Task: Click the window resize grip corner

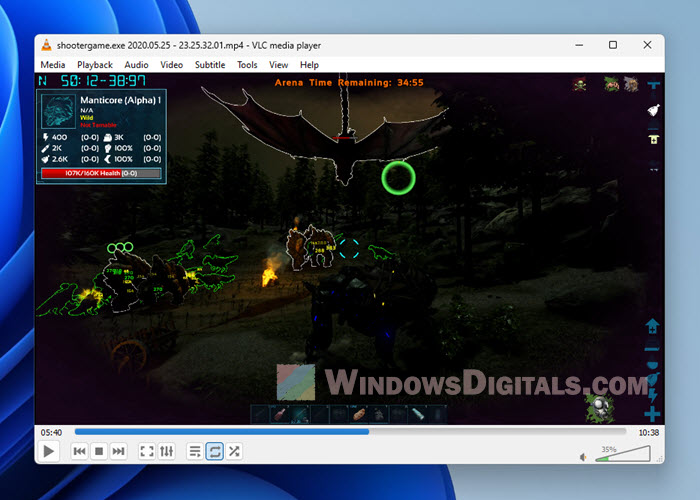Action: click(x=660, y=459)
